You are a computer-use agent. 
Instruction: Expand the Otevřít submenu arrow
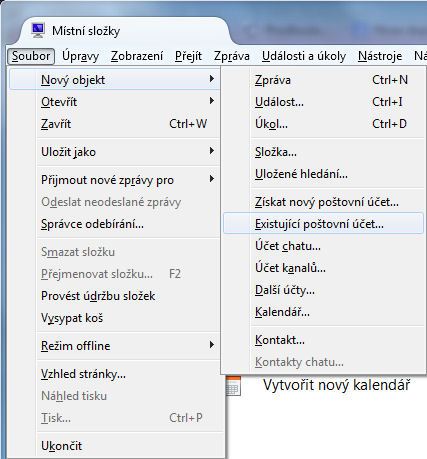pos(212,101)
